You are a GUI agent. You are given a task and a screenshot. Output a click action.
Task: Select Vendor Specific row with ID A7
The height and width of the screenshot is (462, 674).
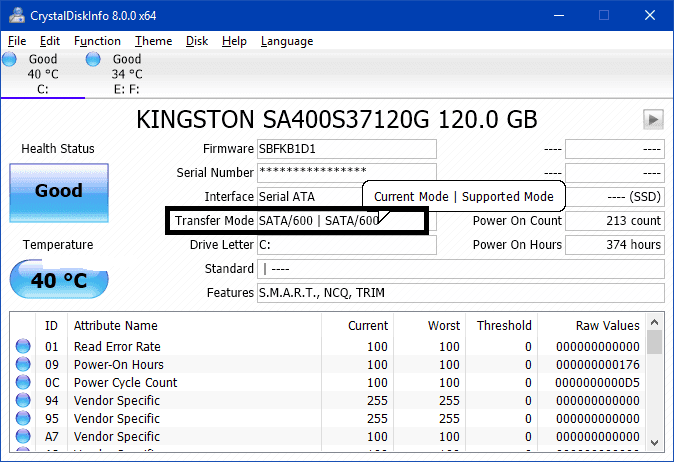(x=116, y=437)
